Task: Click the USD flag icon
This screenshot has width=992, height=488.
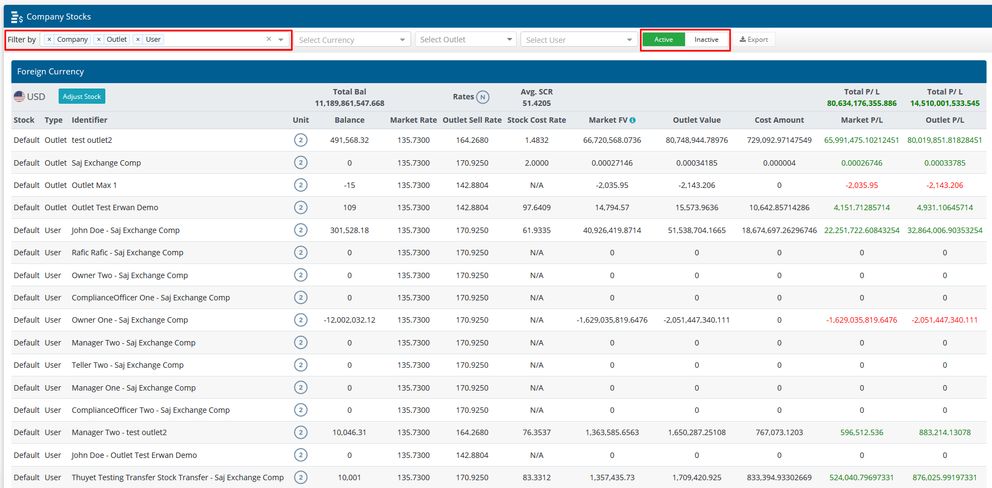Action: pos(19,97)
